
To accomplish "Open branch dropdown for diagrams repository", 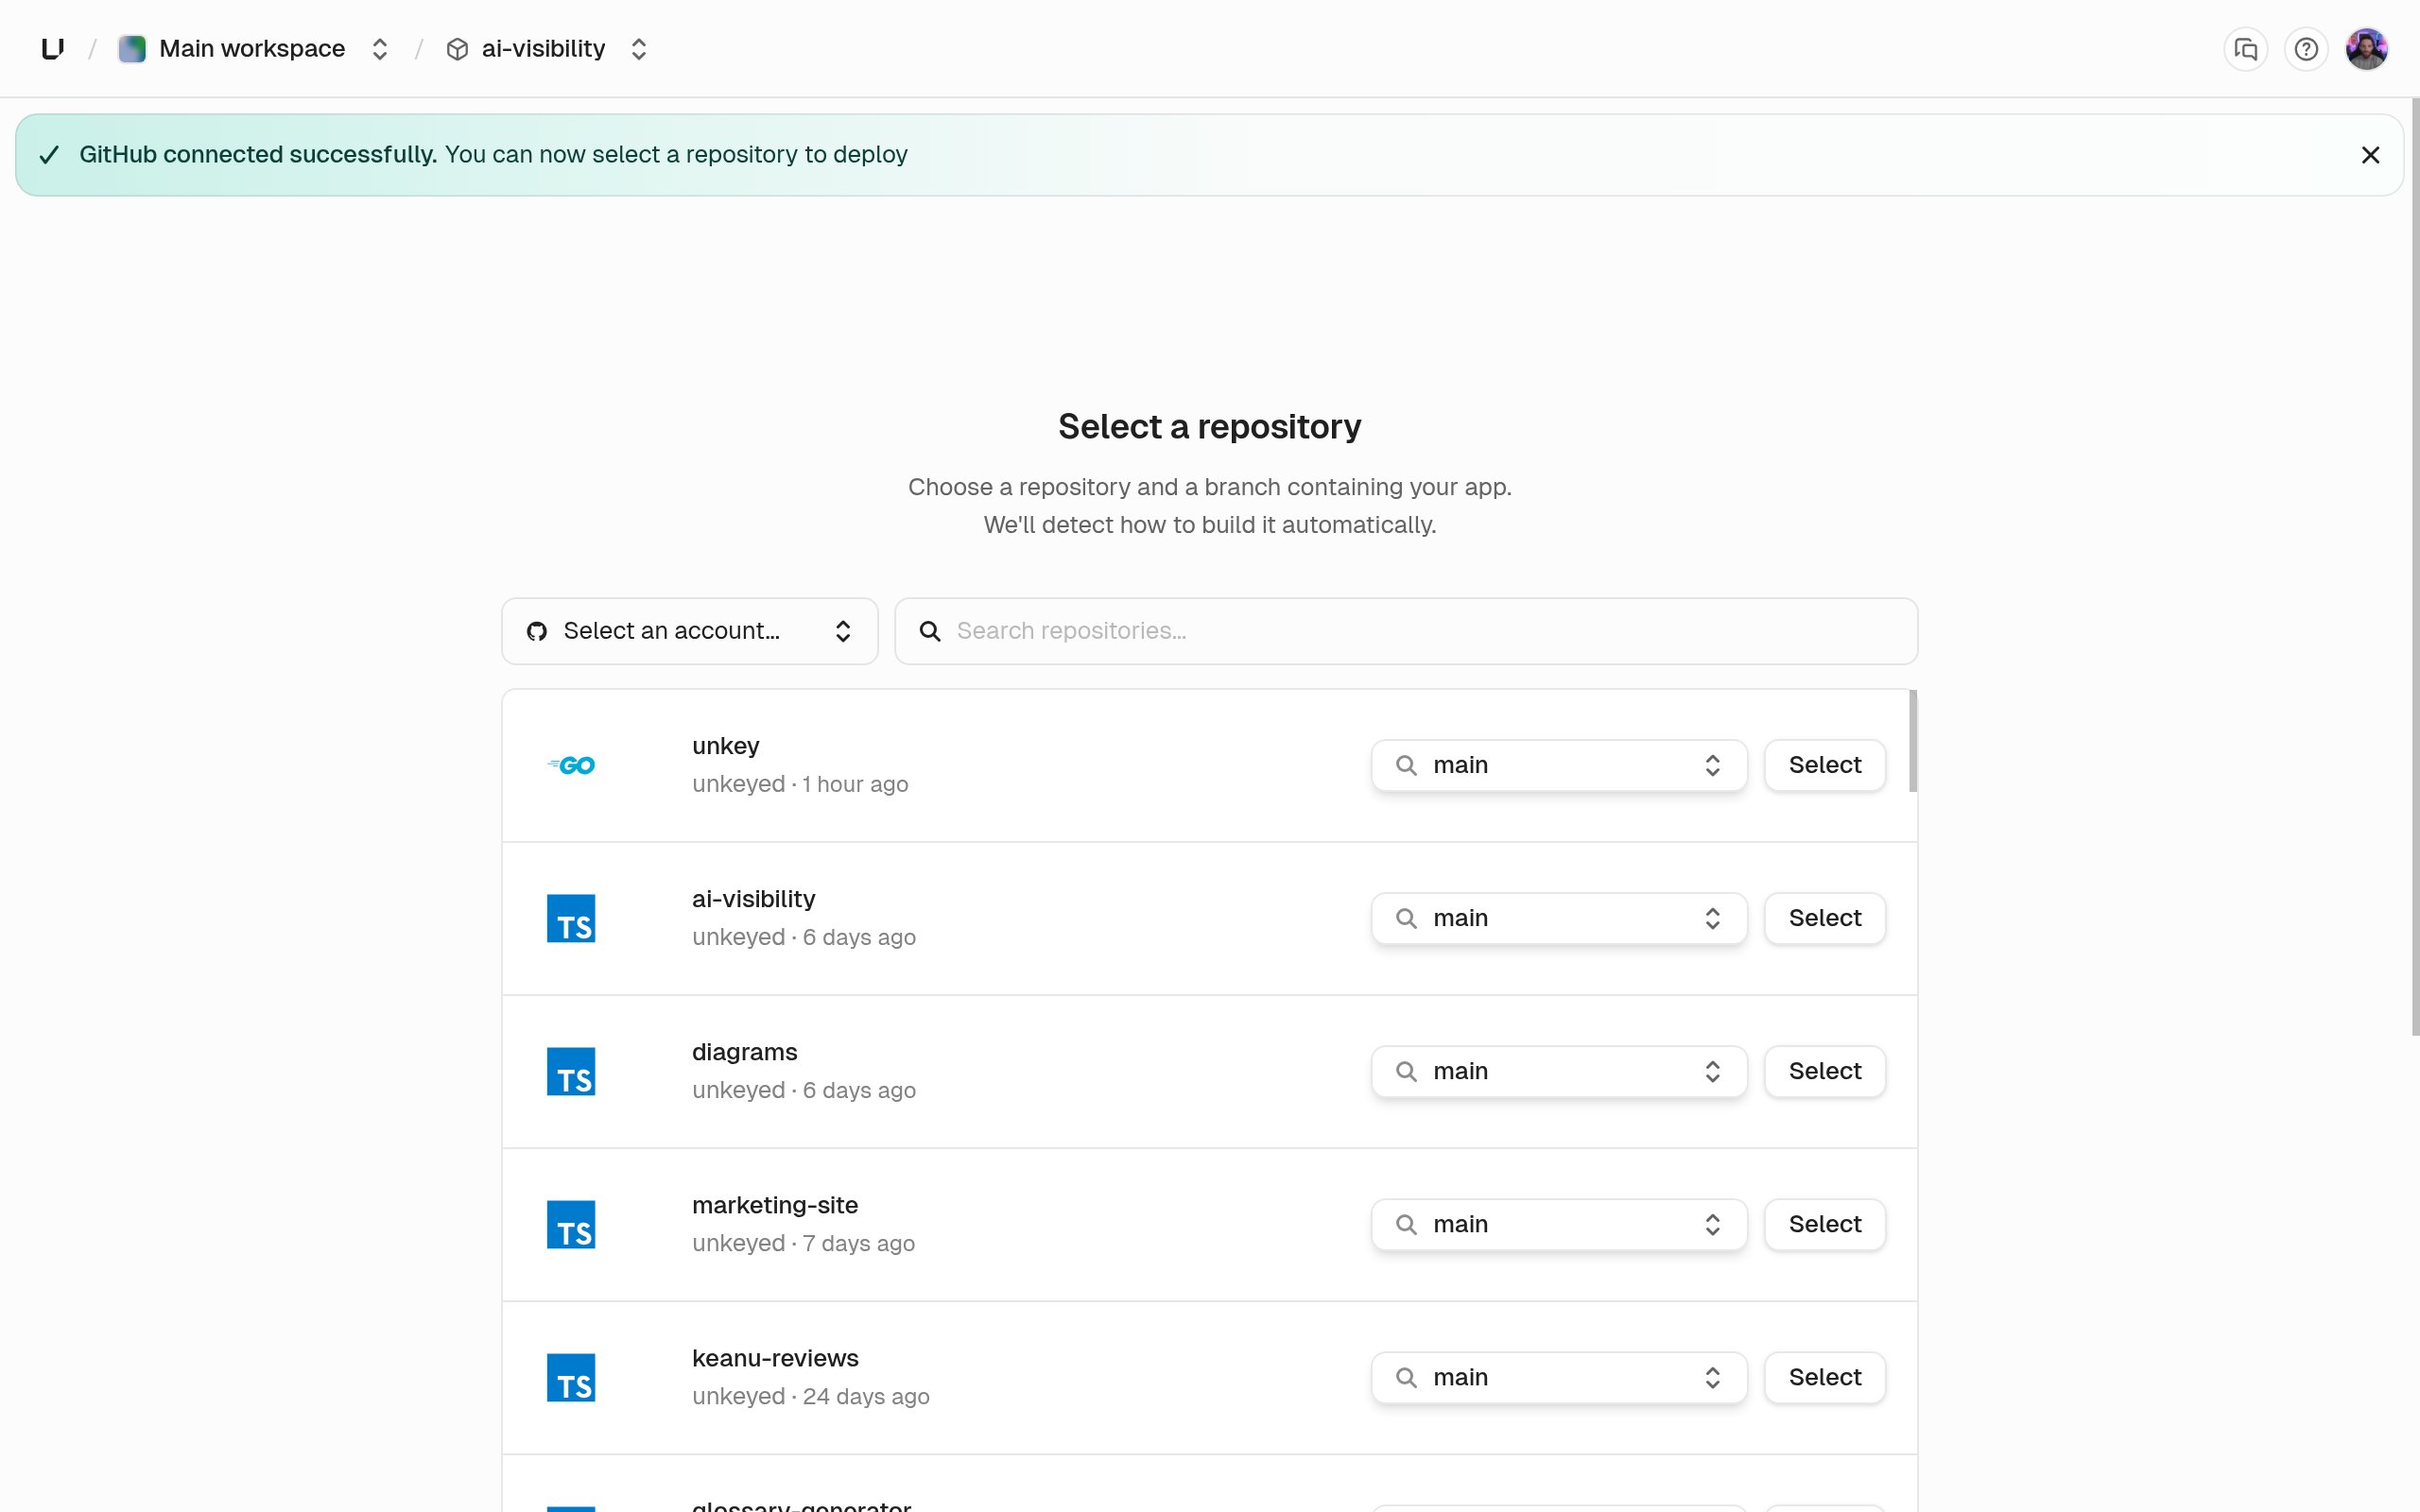I will coord(1559,1071).
